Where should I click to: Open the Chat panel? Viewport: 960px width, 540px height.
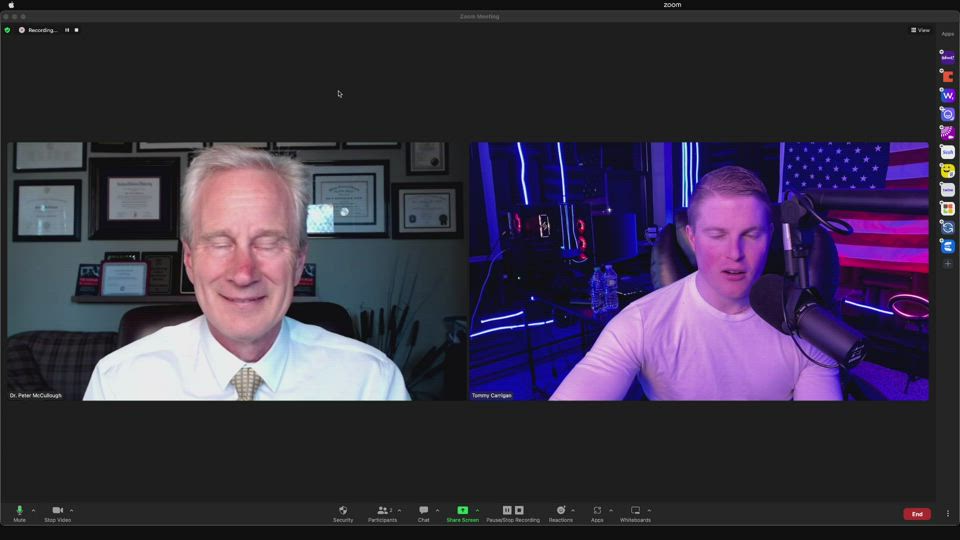pos(423,511)
